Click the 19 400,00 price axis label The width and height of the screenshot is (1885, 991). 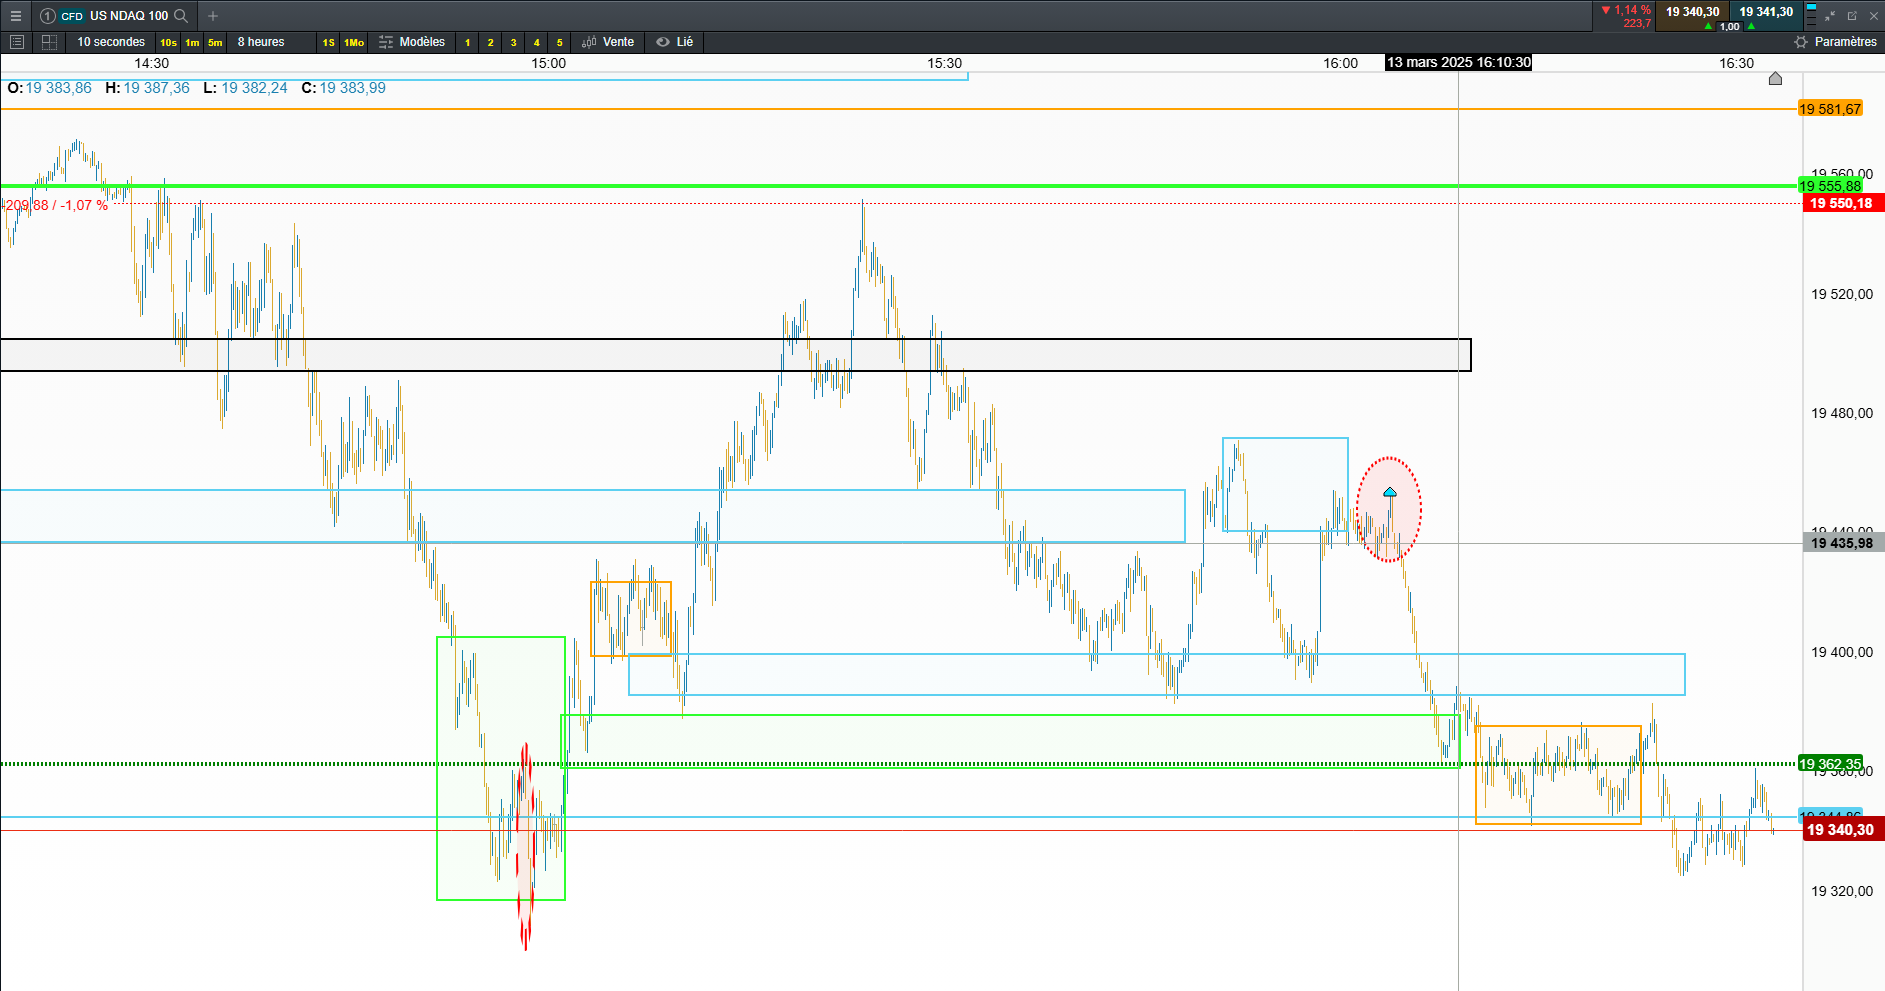click(1842, 652)
